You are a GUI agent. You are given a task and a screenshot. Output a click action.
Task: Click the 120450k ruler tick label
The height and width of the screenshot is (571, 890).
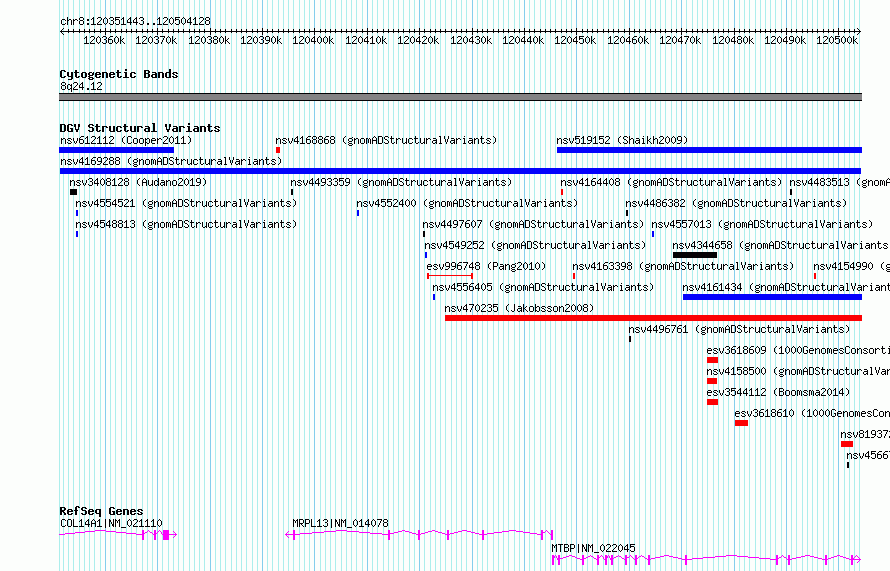(575, 41)
